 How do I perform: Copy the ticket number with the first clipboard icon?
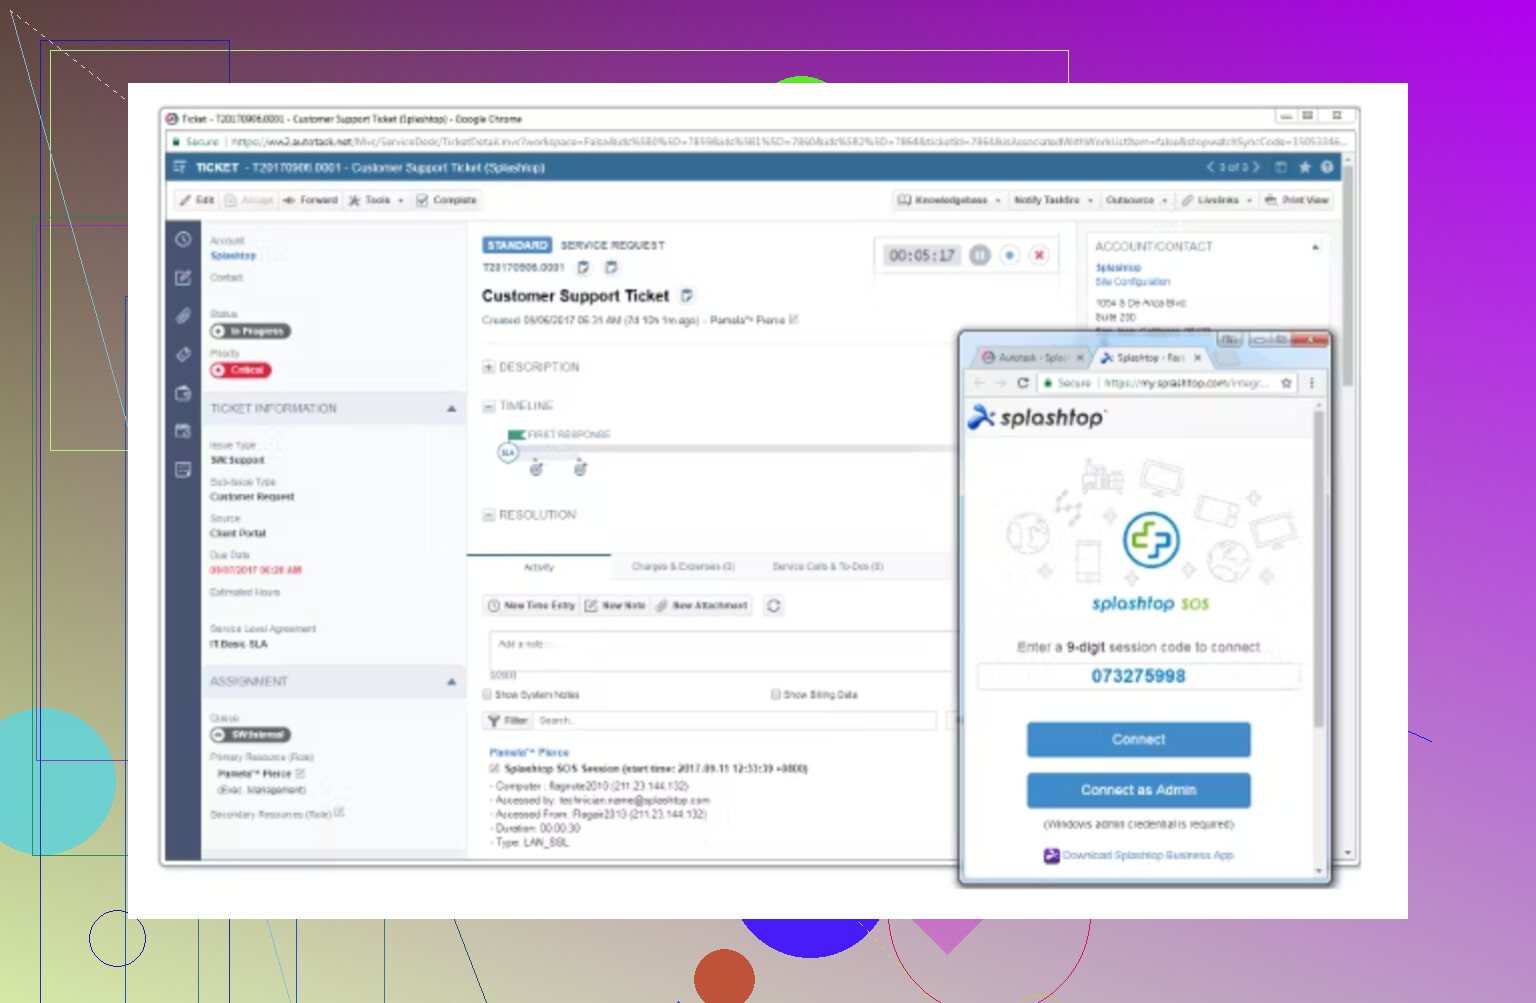coord(584,267)
